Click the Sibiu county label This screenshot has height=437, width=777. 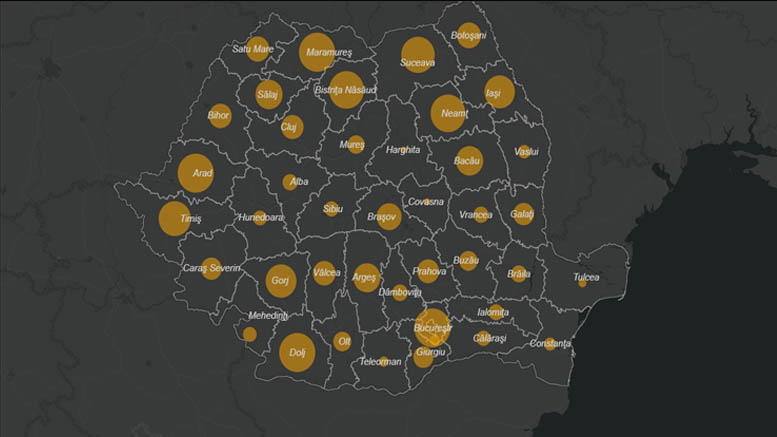click(x=333, y=208)
